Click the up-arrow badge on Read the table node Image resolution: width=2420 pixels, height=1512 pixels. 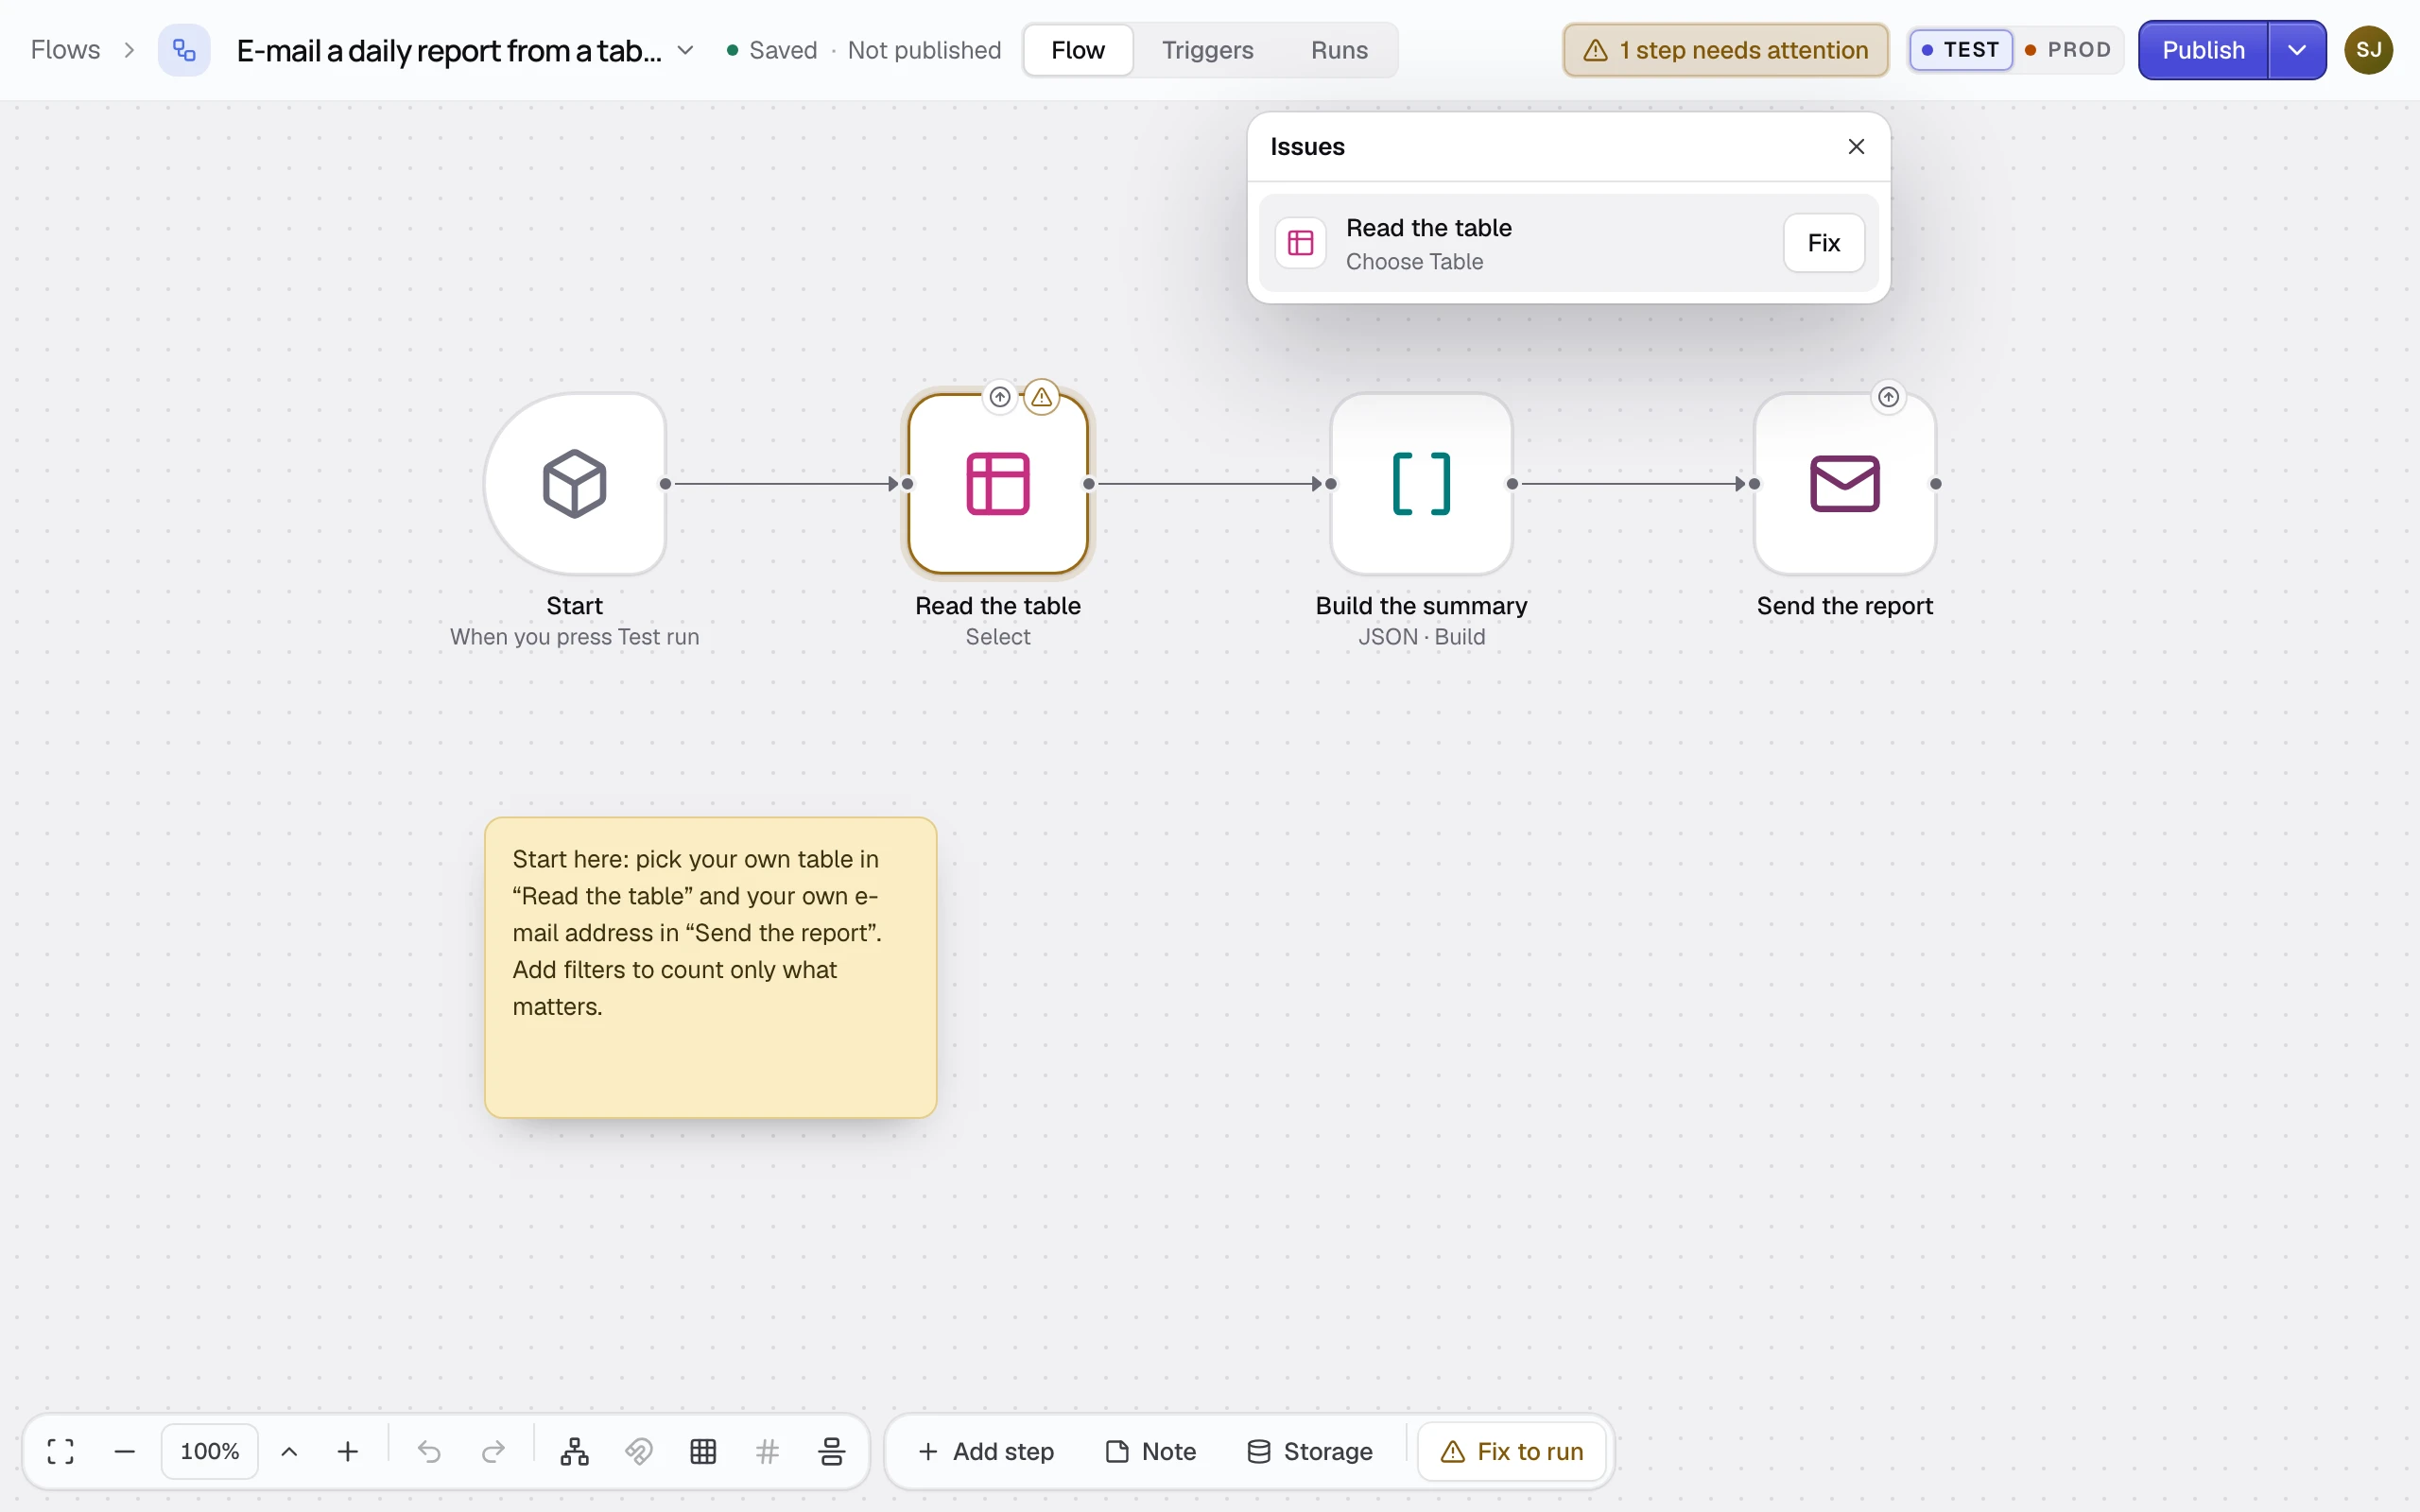[1000, 397]
